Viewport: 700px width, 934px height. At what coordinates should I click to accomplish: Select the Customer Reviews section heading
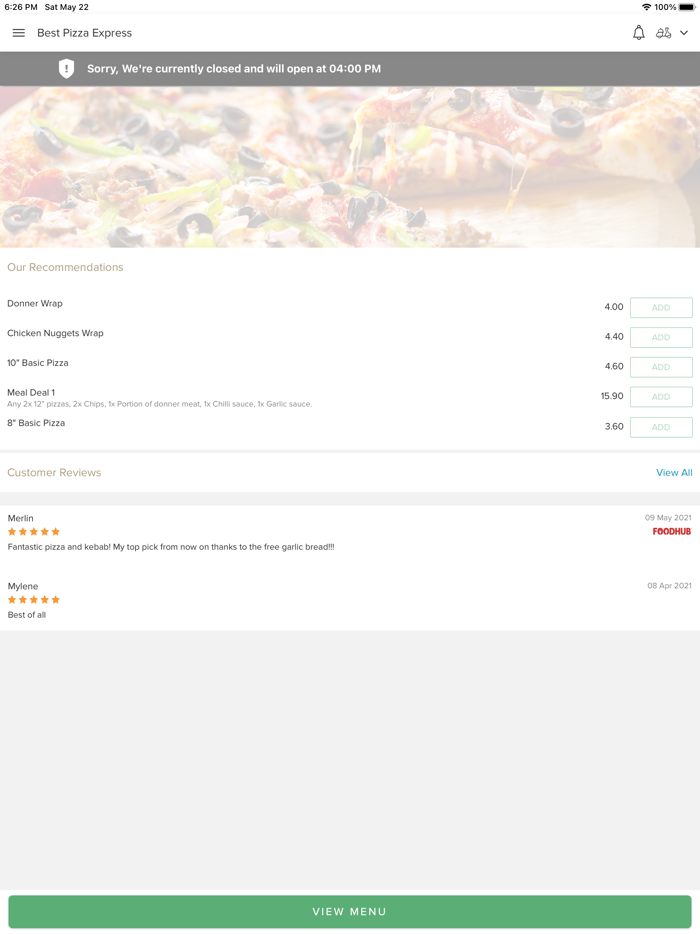click(53, 472)
